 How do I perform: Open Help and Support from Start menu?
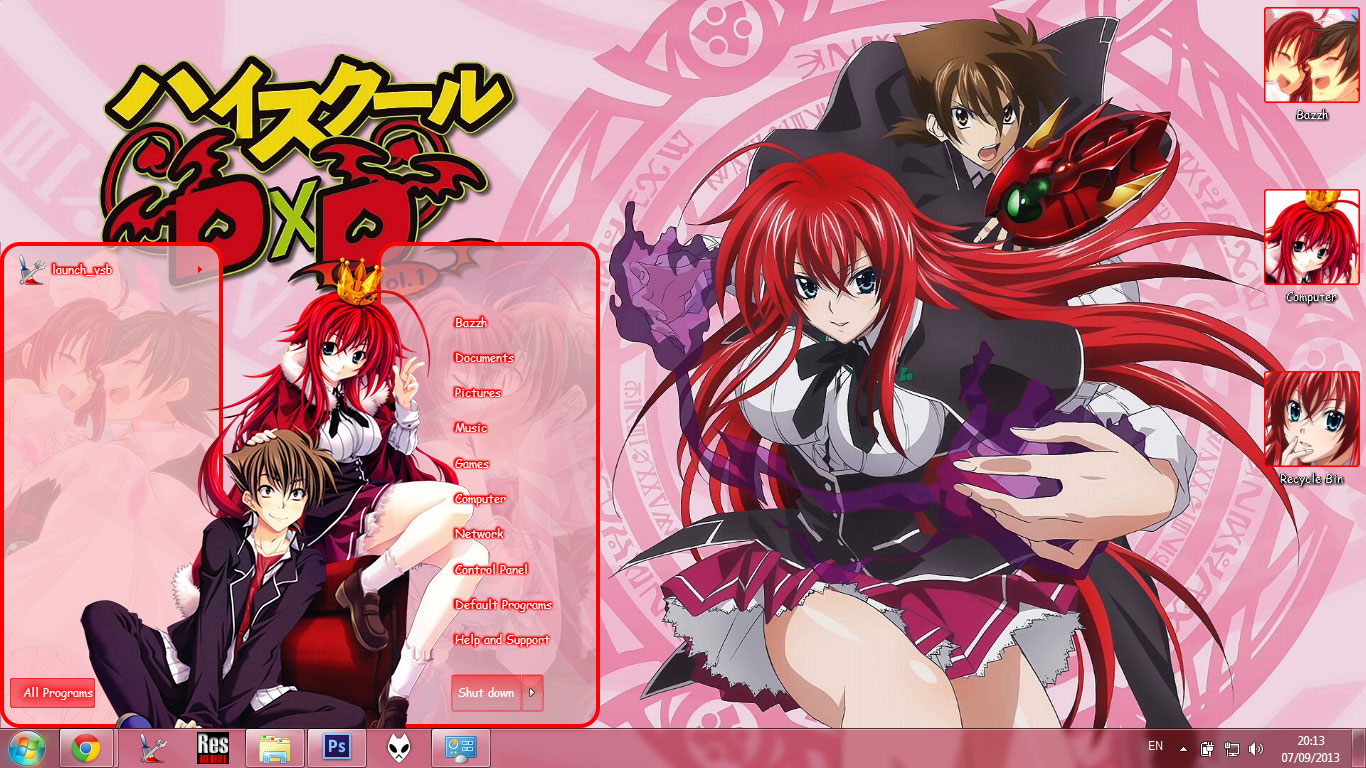502,640
